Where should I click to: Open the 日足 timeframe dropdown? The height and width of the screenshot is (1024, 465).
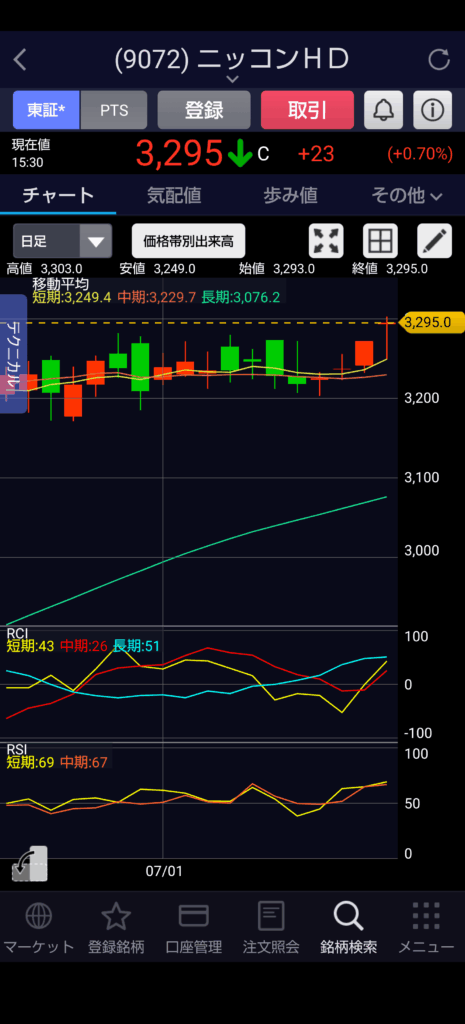[x=63, y=241]
